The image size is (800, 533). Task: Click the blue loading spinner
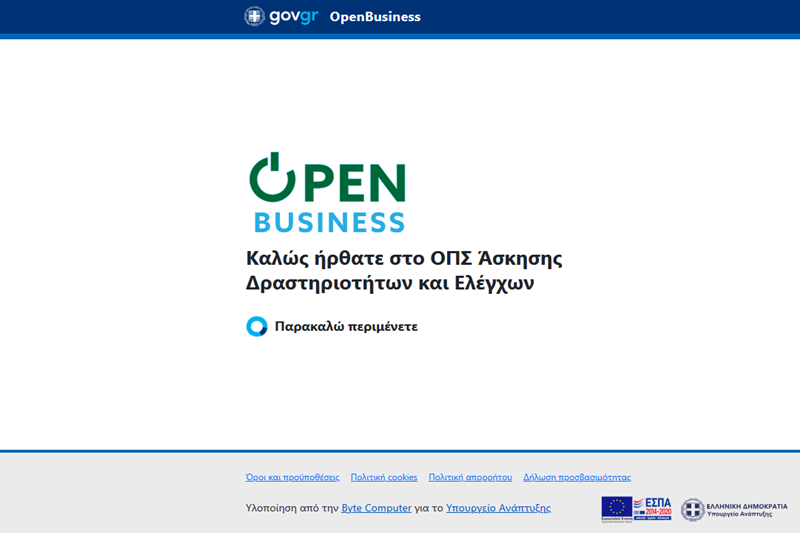(257, 326)
